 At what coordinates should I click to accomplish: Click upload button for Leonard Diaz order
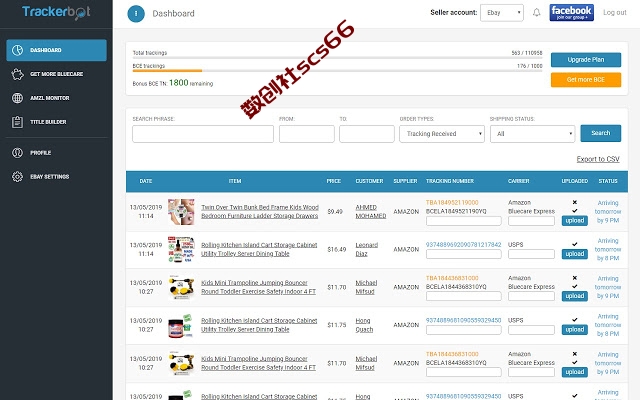pyautogui.click(x=575, y=254)
